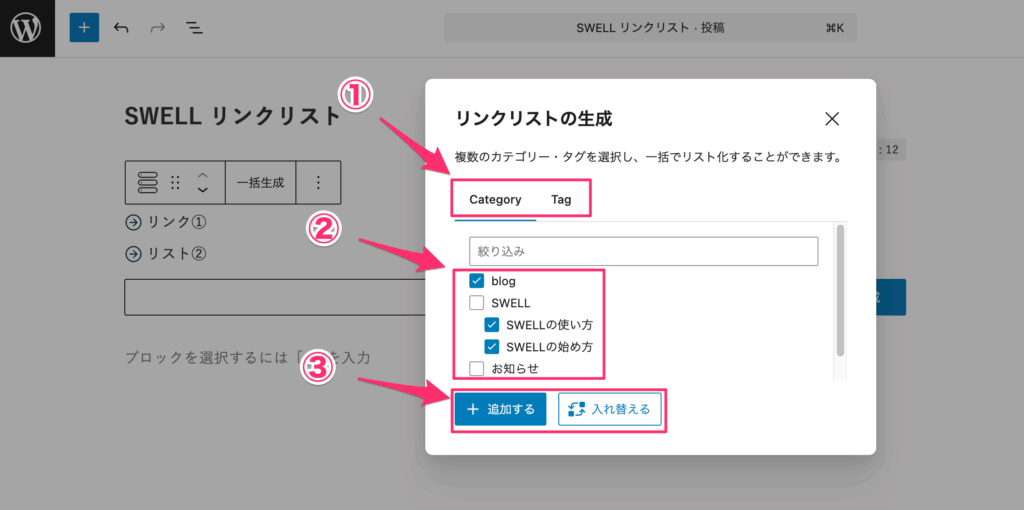Click the link list block type icon

coord(147,182)
